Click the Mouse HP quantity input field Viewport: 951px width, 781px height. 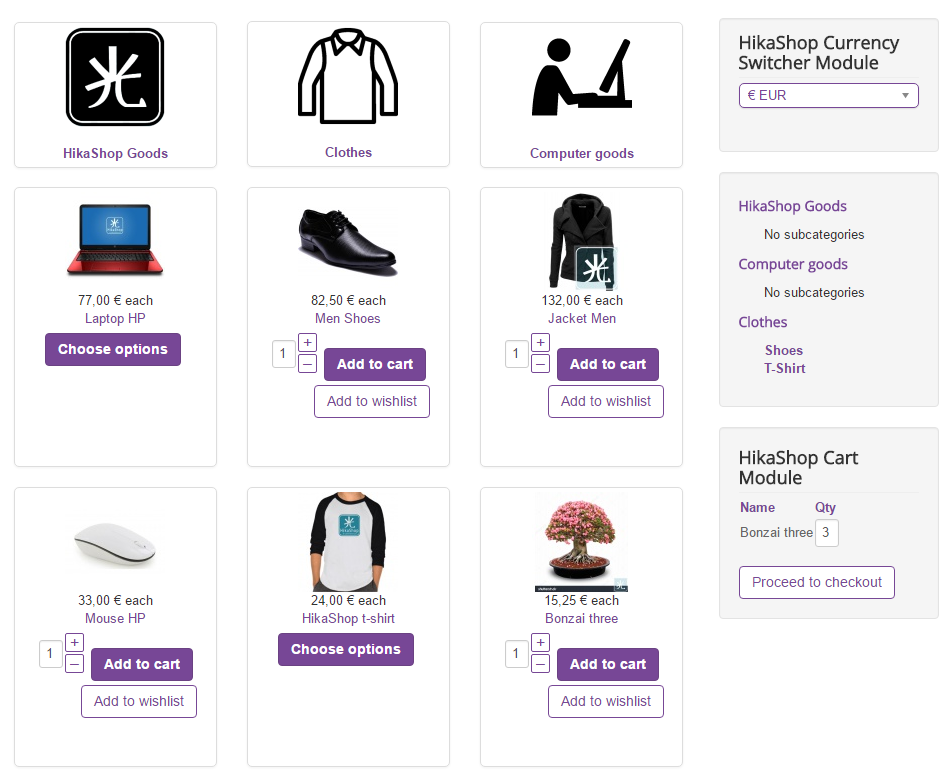[x=51, y=654]
